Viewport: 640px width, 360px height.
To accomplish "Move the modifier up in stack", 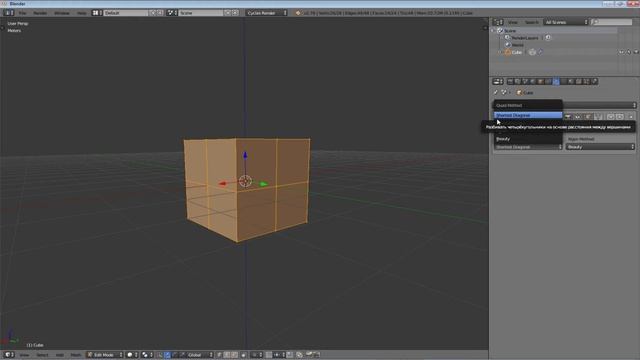I will coord(611,117).
